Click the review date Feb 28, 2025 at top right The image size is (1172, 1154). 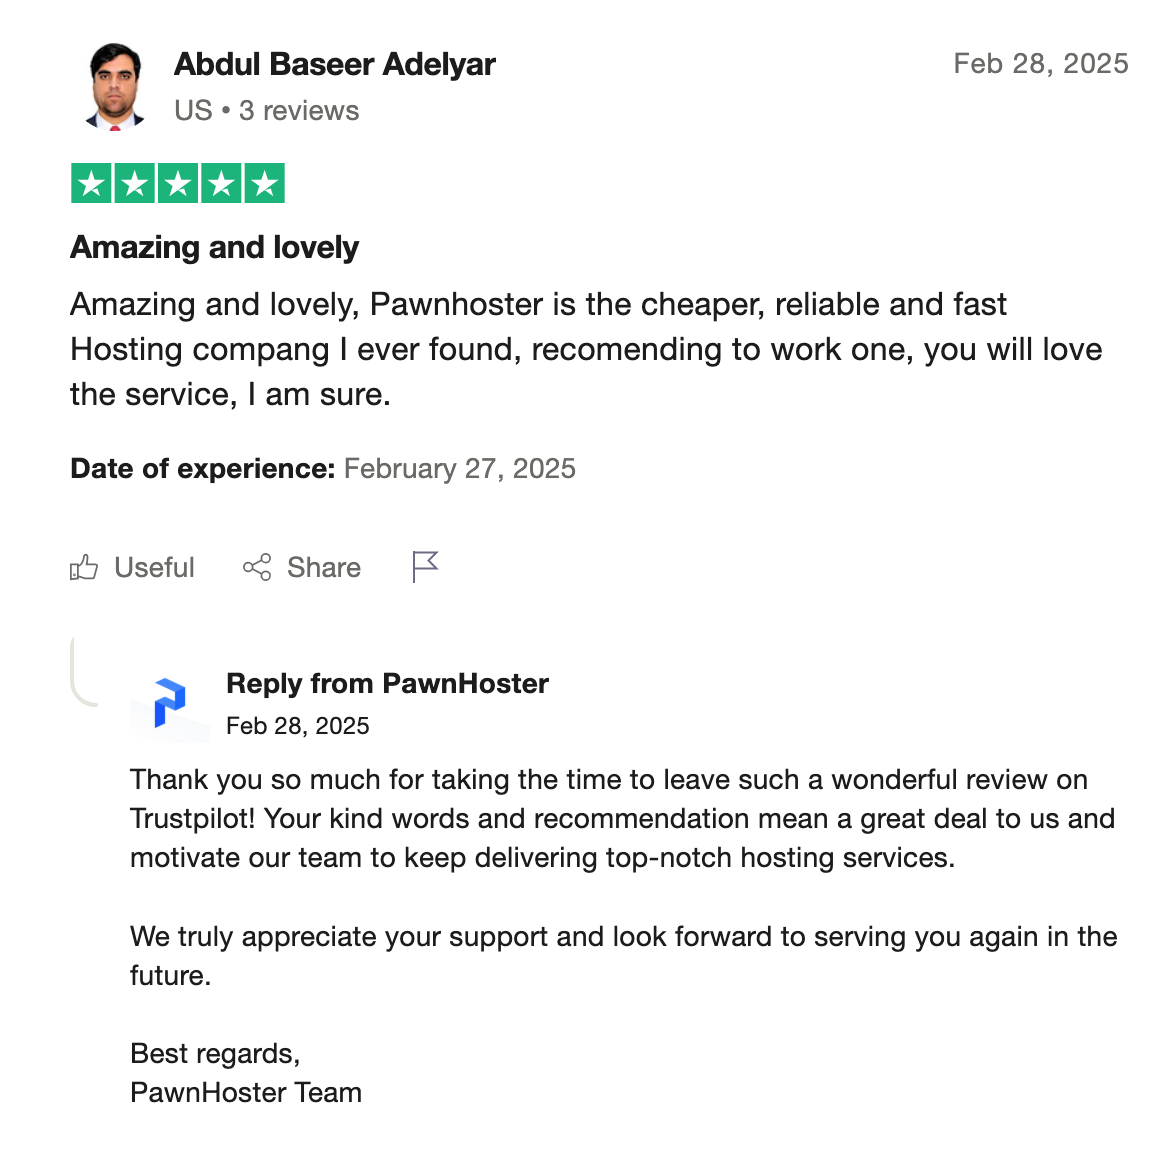1040,64
